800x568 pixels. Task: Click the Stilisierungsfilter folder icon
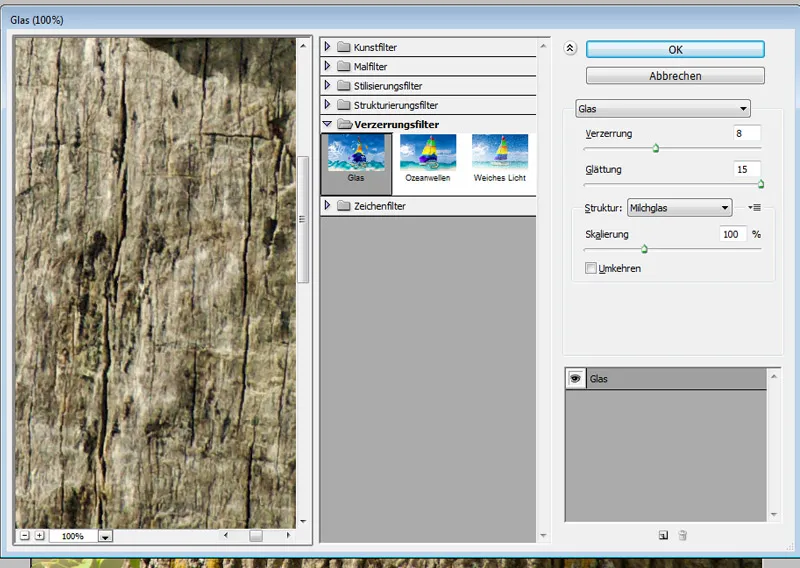pyautogui.click(x=344, y=86)
